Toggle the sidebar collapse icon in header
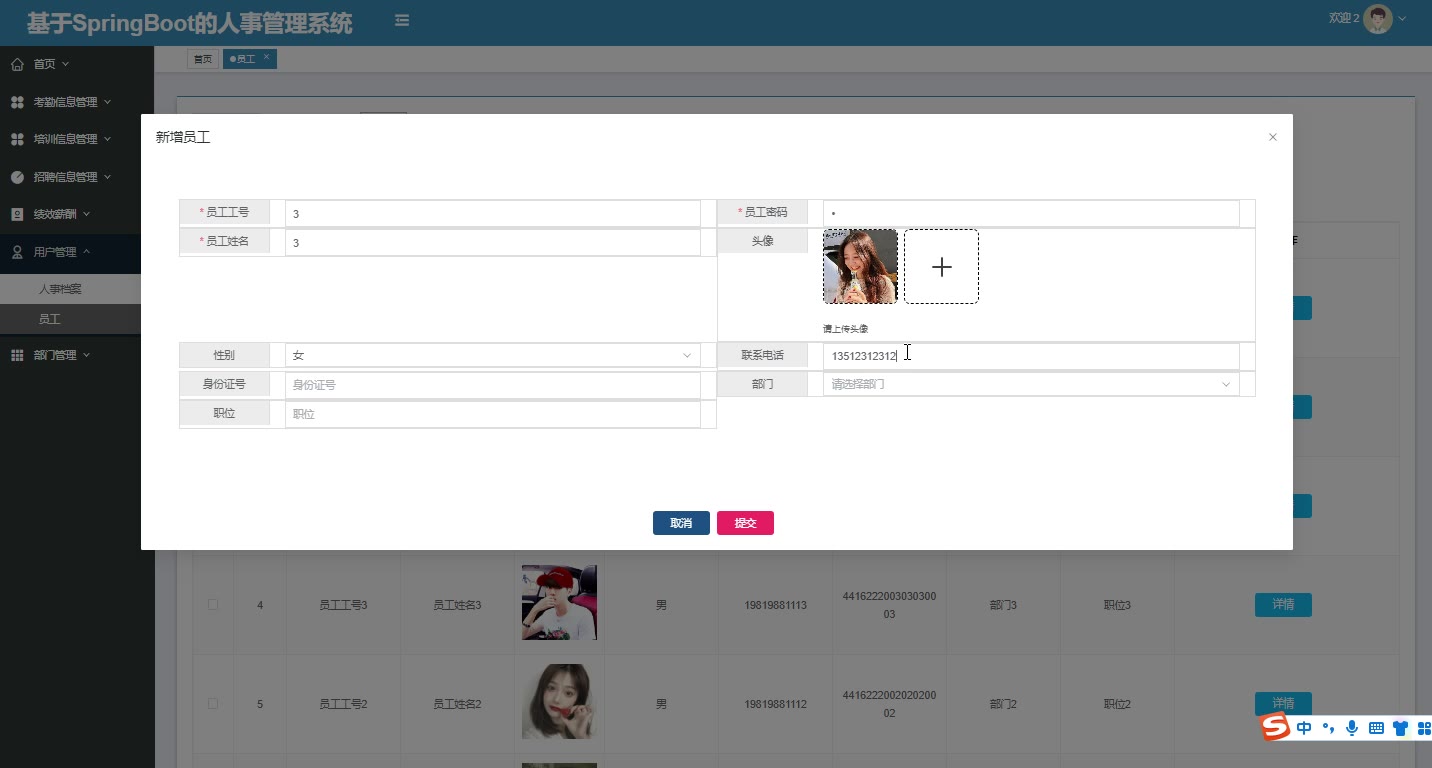The width and height of the screenshot is (1432, 768). click(x=401, y=20)
